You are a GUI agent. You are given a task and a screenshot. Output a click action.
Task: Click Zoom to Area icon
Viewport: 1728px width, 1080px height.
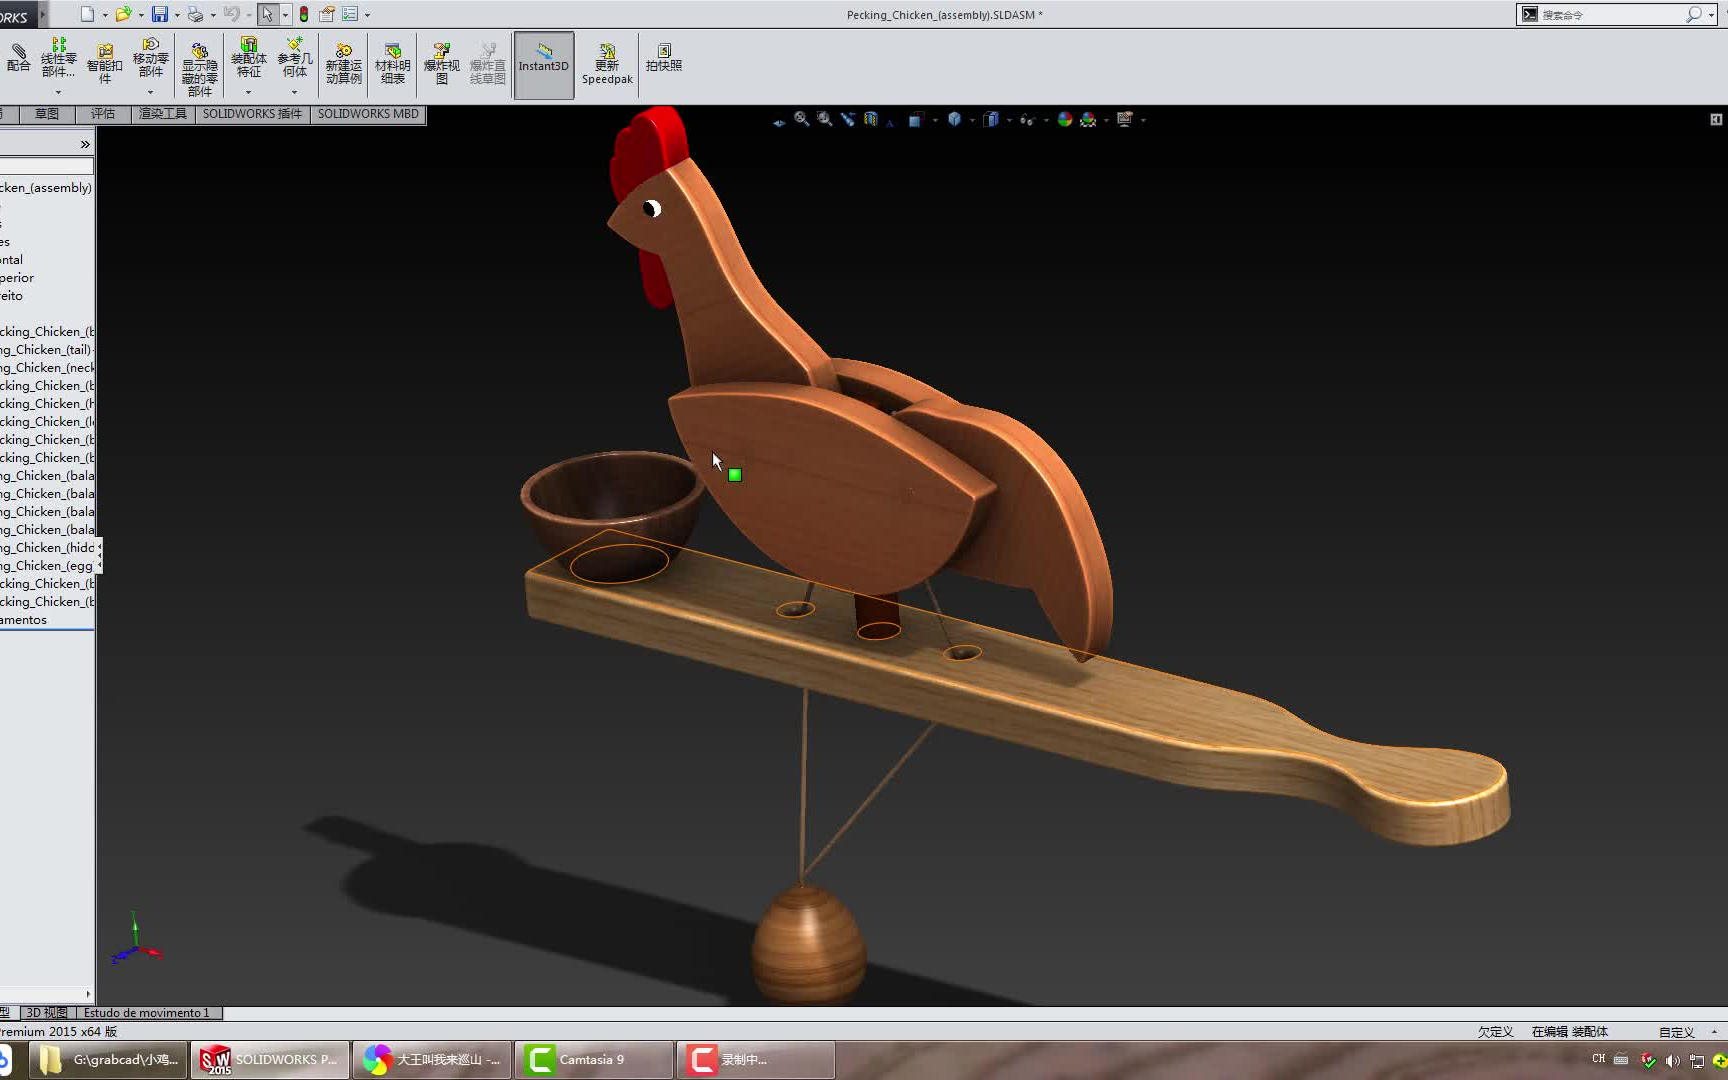(824, 119)
